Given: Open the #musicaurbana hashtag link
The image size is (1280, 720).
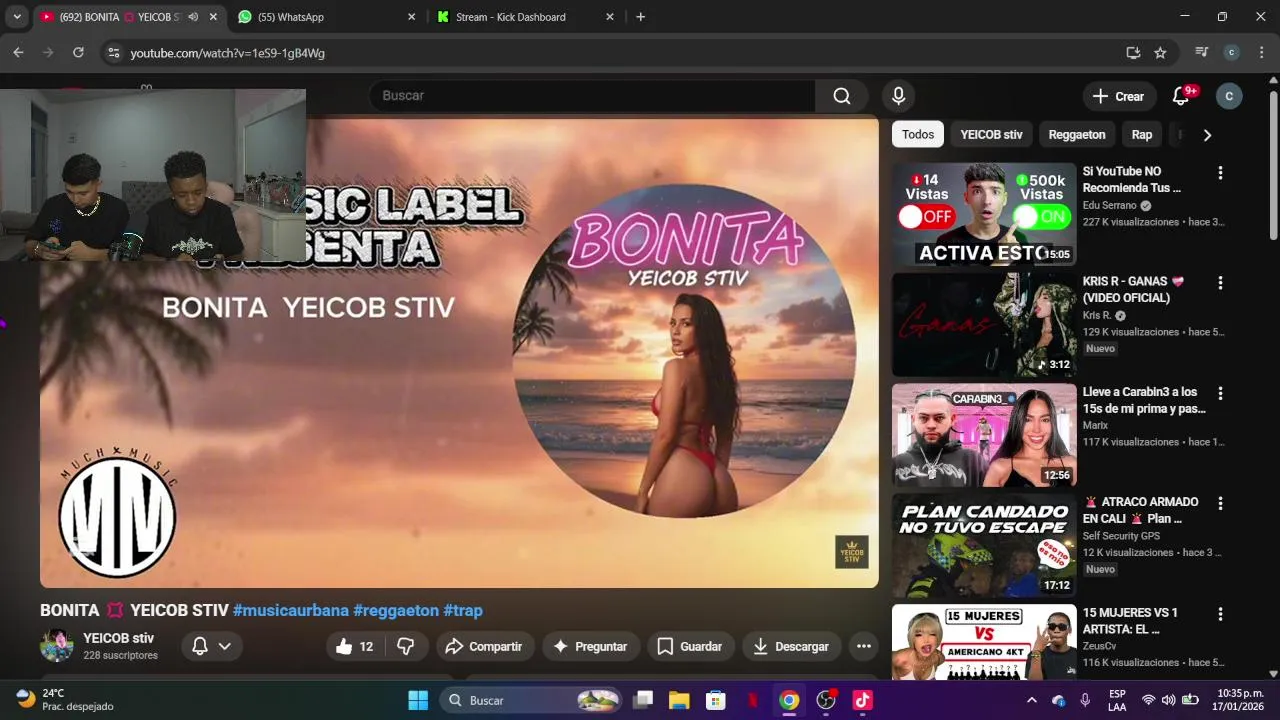Looking at the screenshot, I should [291, 610].
